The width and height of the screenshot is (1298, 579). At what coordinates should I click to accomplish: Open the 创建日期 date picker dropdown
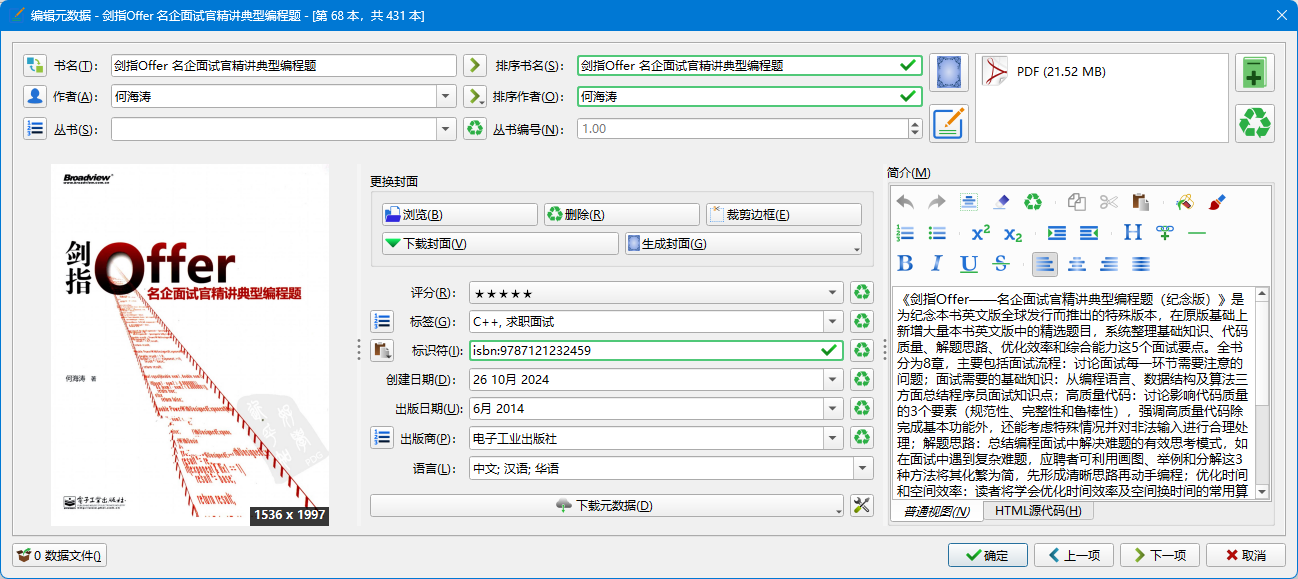click(833, 380)
